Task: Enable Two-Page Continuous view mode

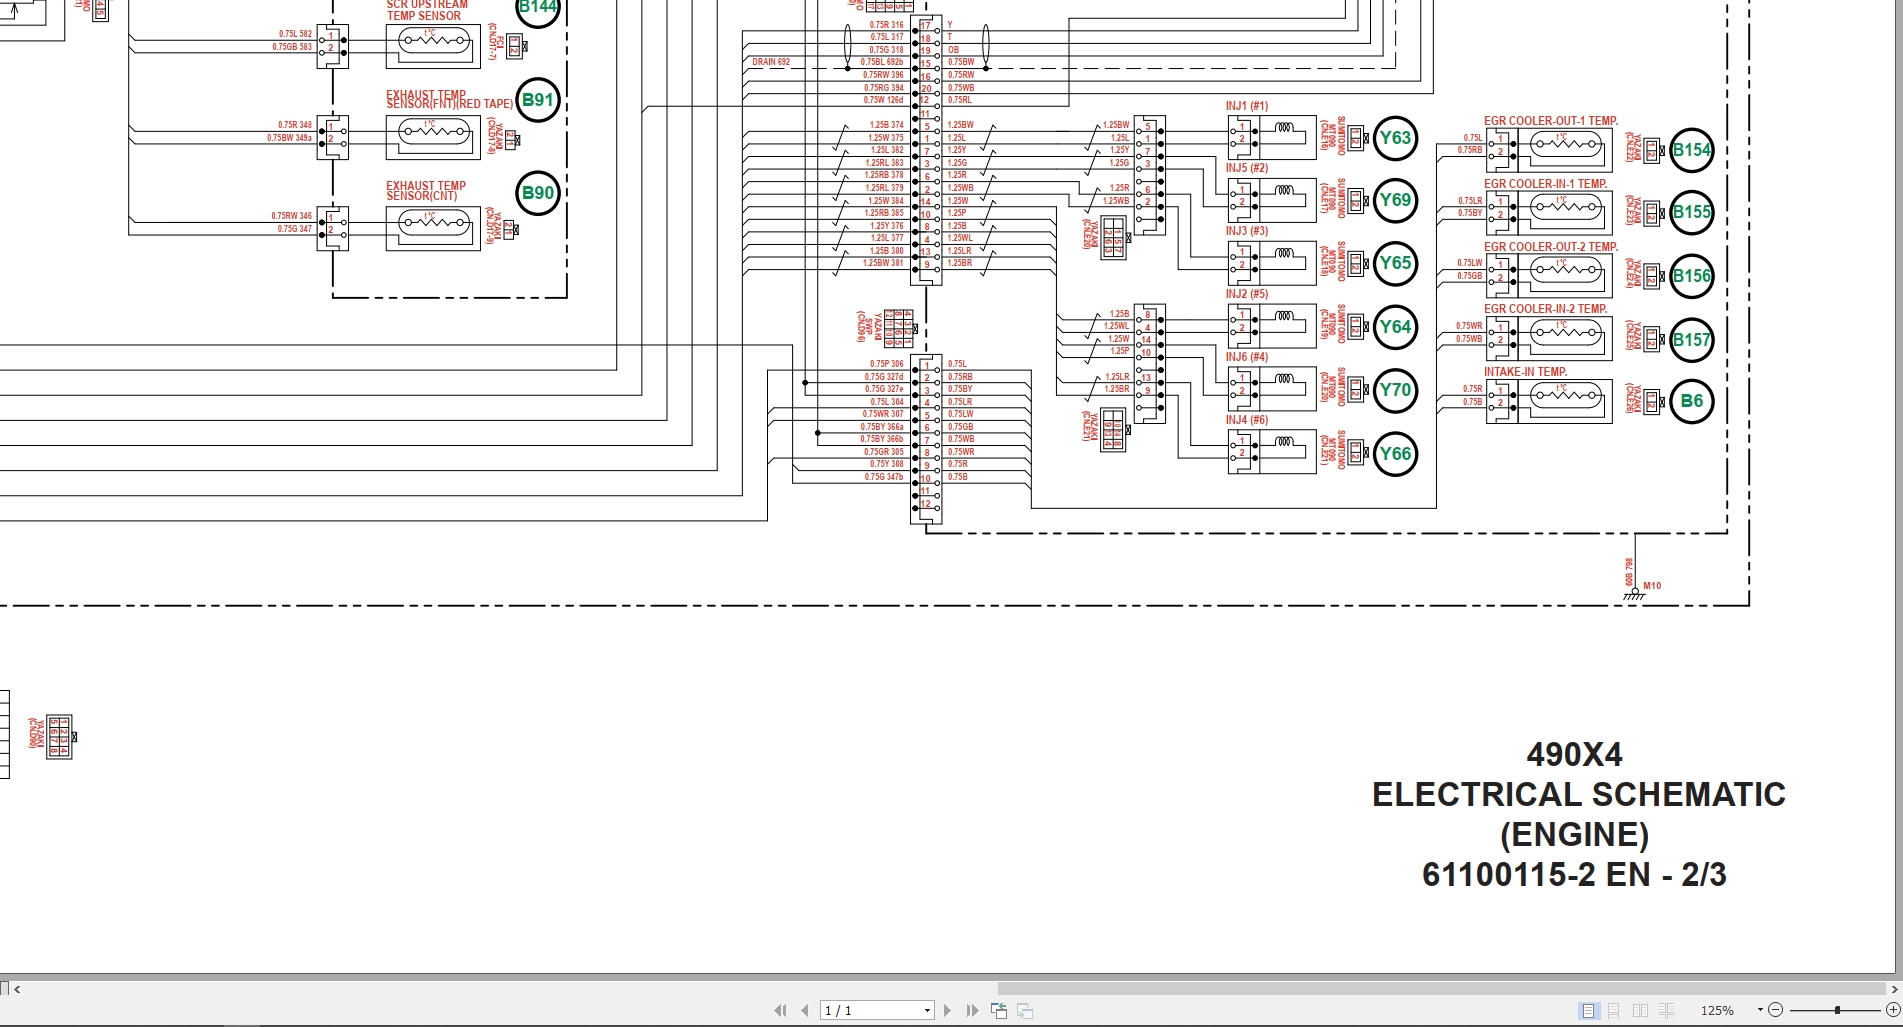Action: (1665, 1011)
